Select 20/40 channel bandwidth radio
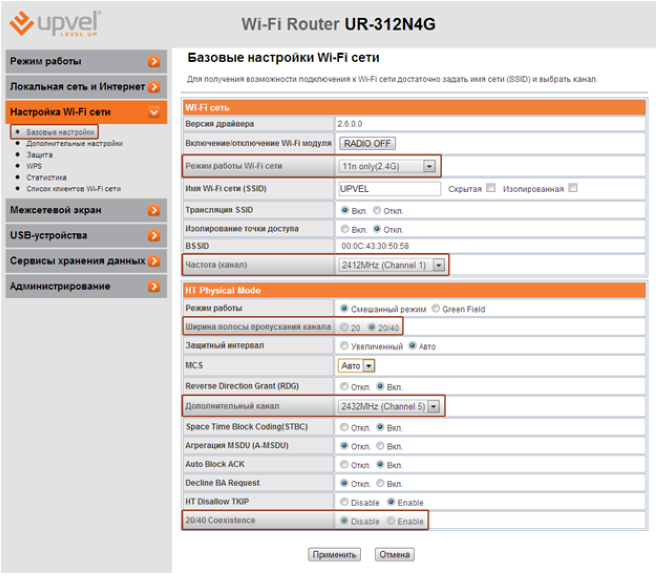This screenshot has width=659, height=576. click(372, 327)
